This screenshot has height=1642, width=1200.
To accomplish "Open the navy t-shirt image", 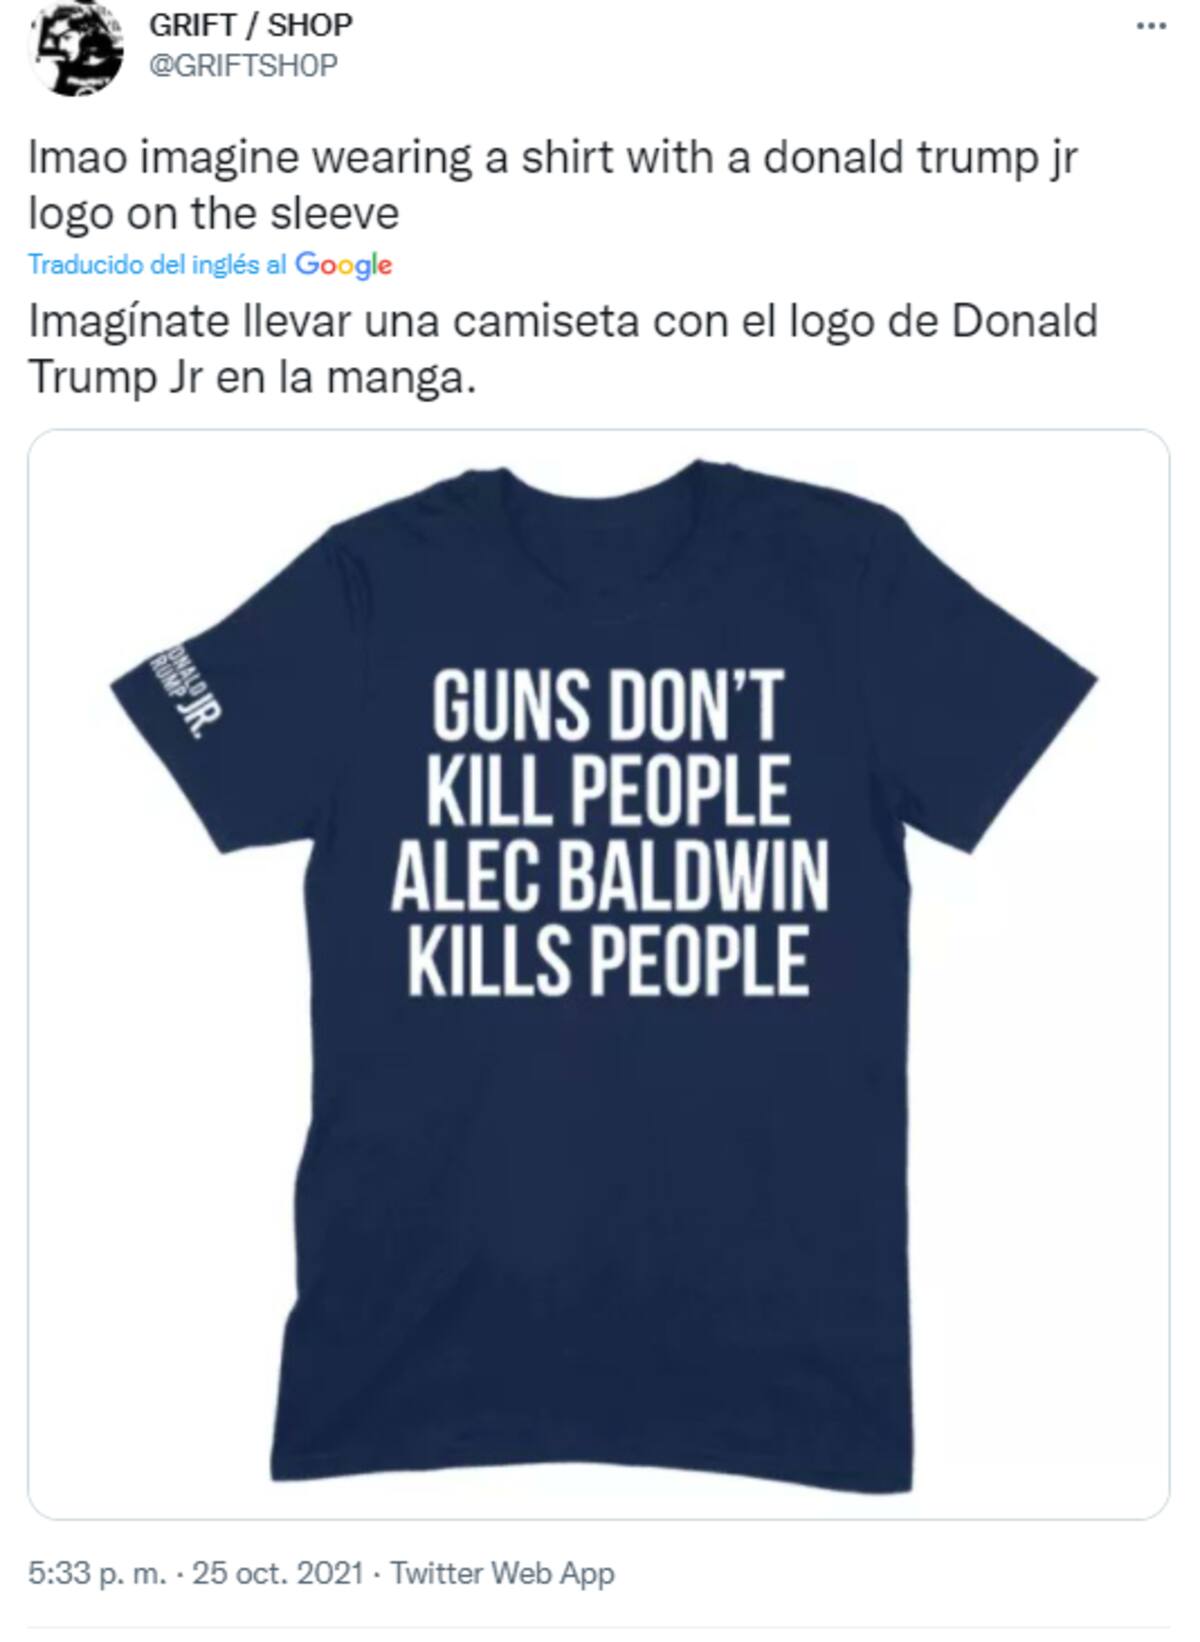I will [x=598, y=974].
